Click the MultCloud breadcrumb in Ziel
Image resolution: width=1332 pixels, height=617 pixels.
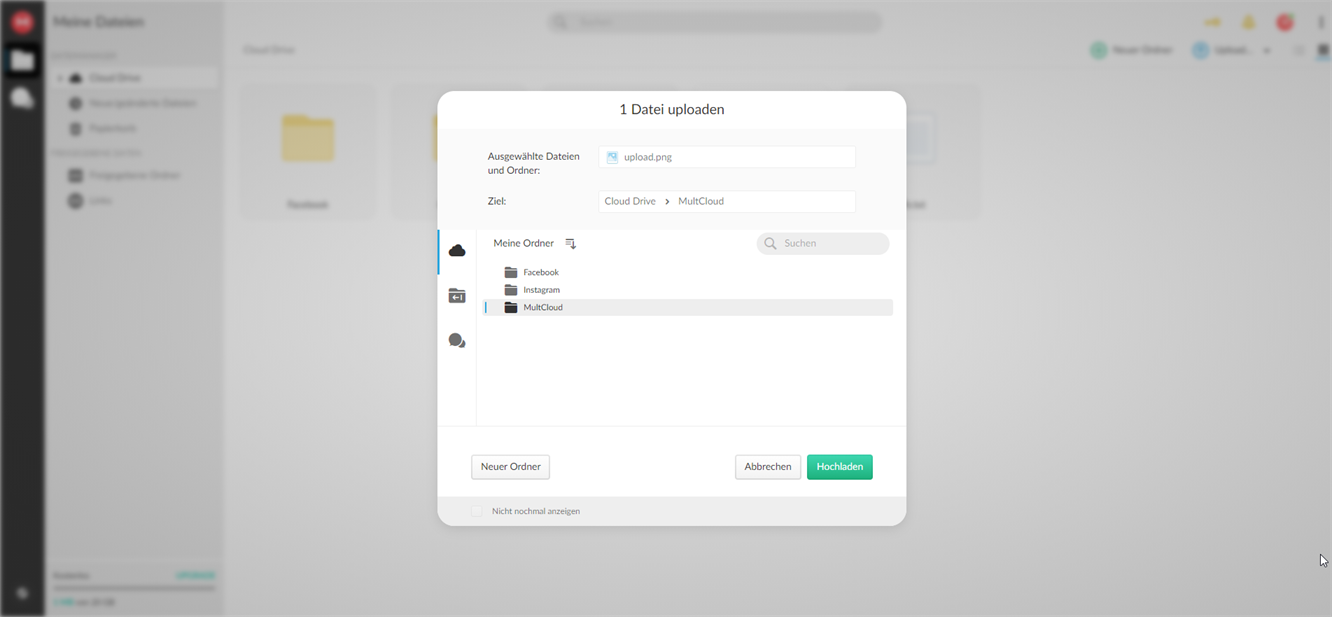click(701, 201)
